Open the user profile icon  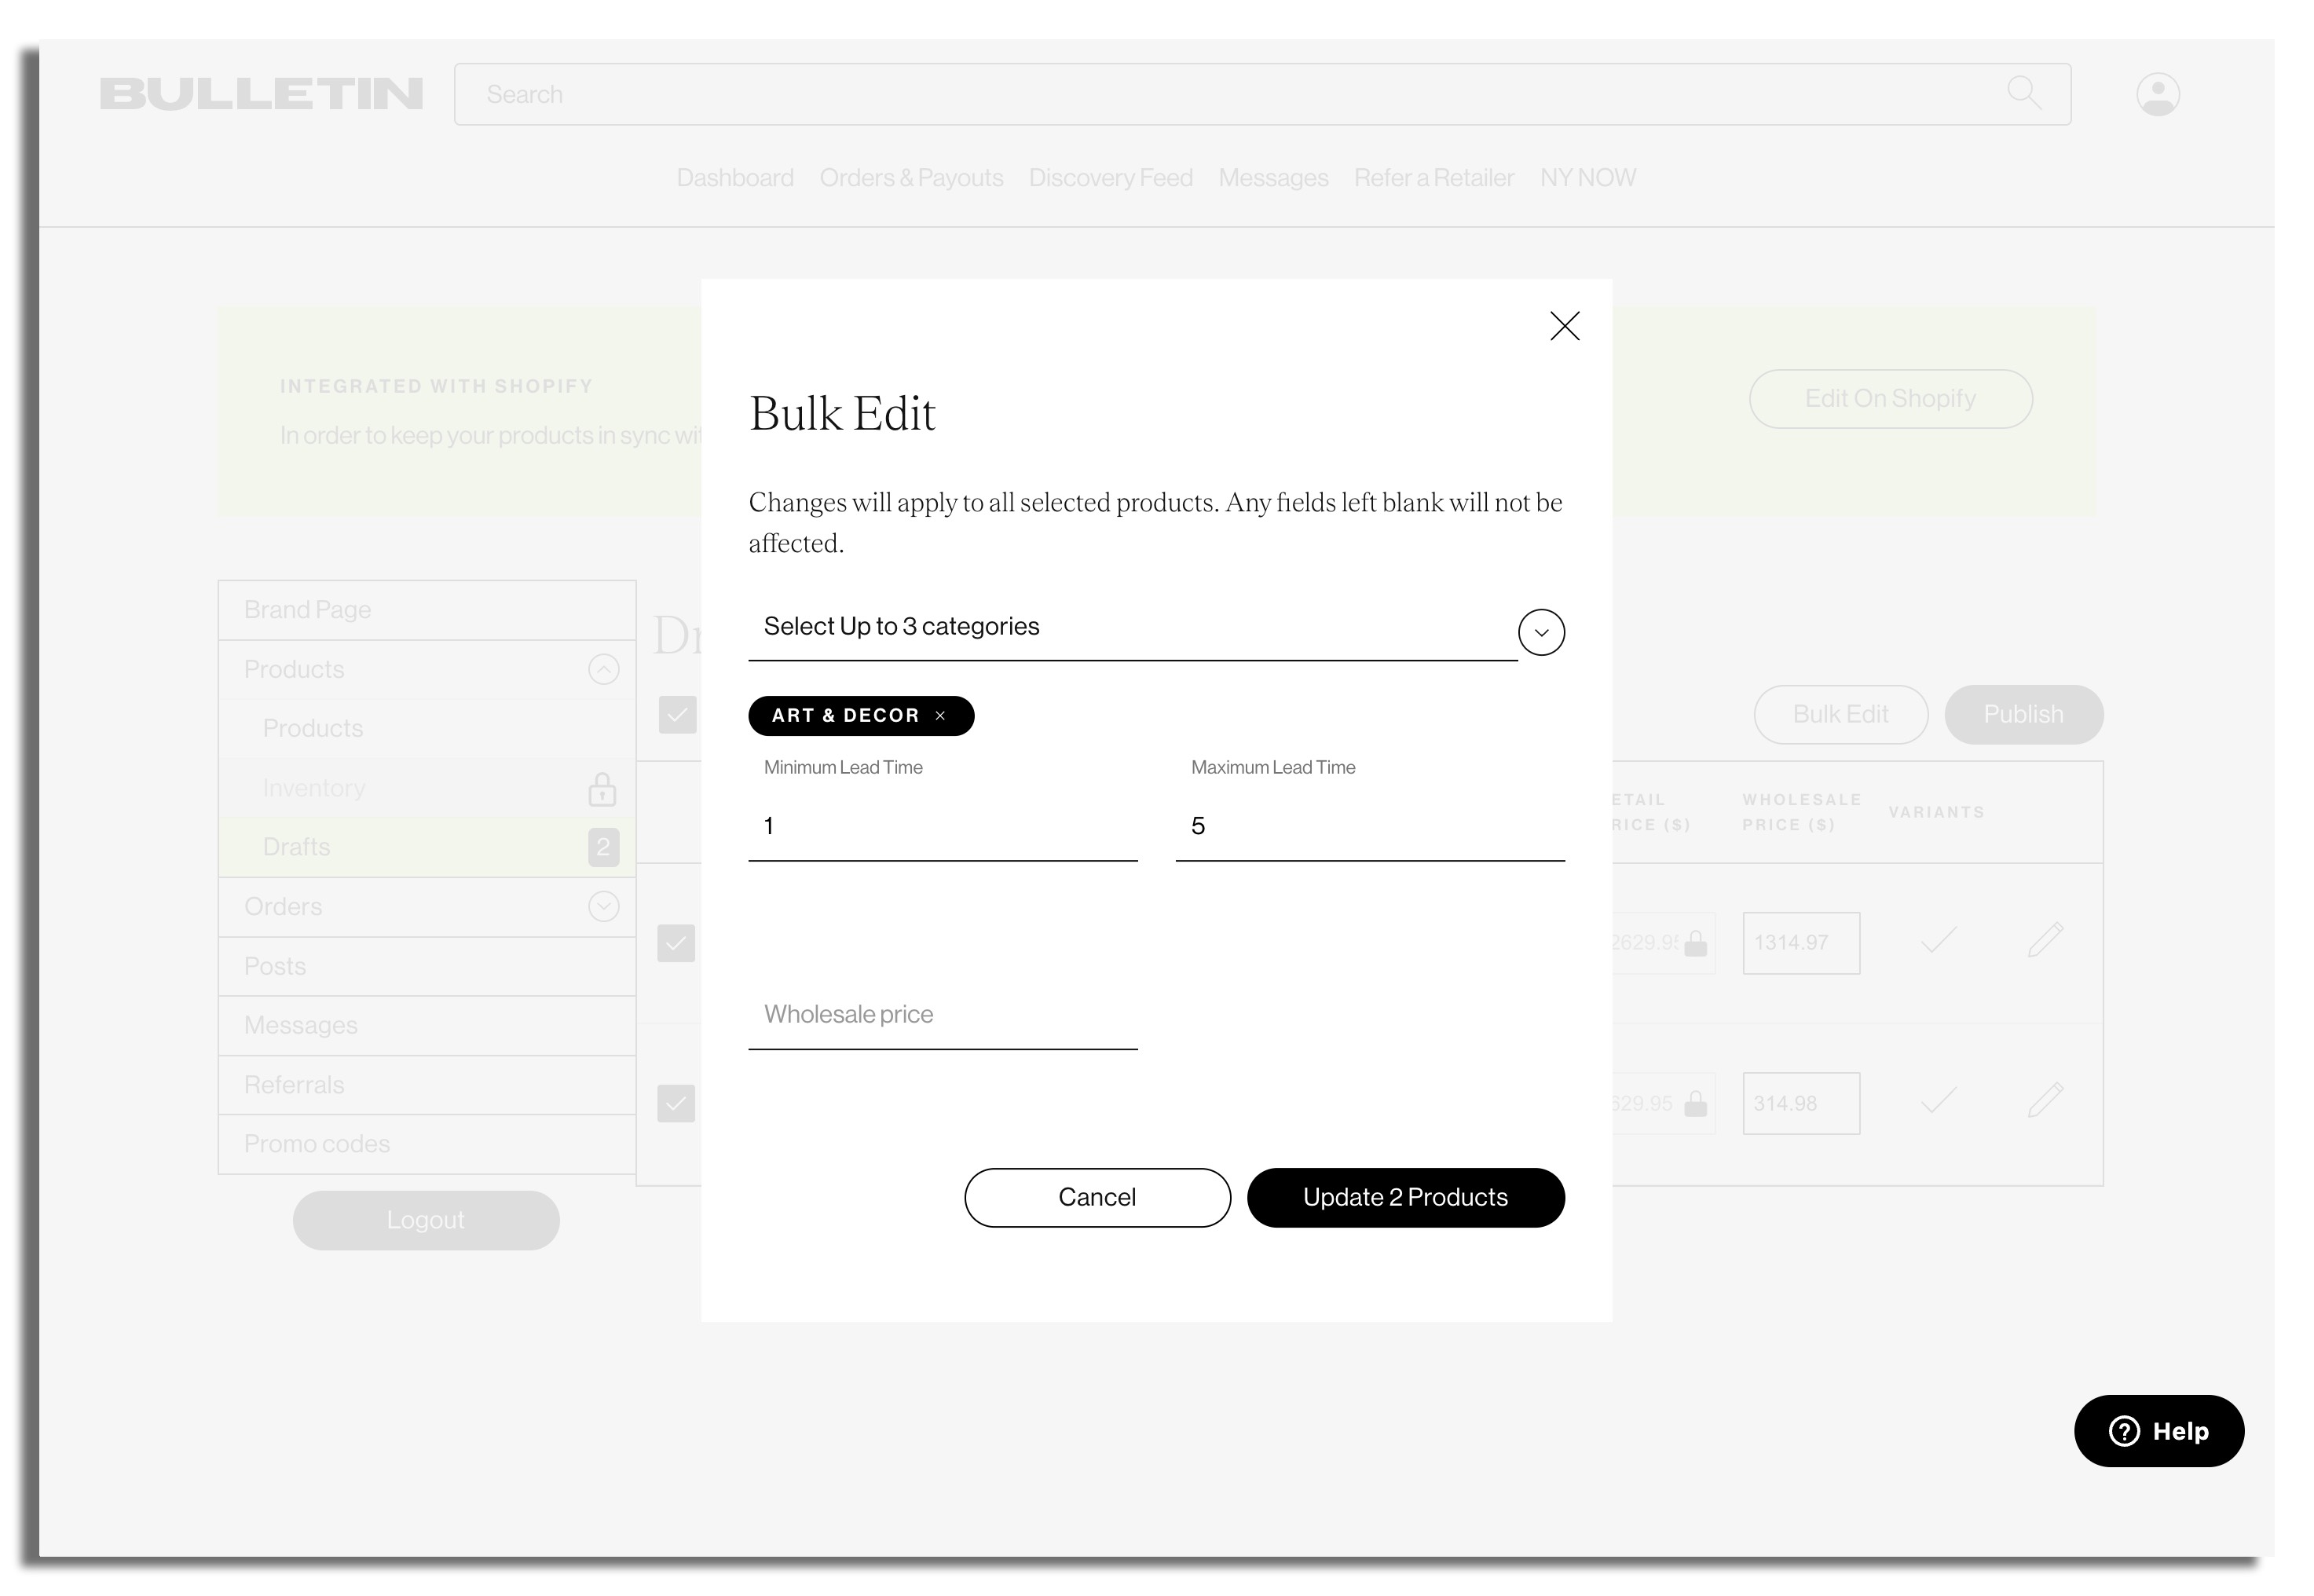[x=2157, y=94]
